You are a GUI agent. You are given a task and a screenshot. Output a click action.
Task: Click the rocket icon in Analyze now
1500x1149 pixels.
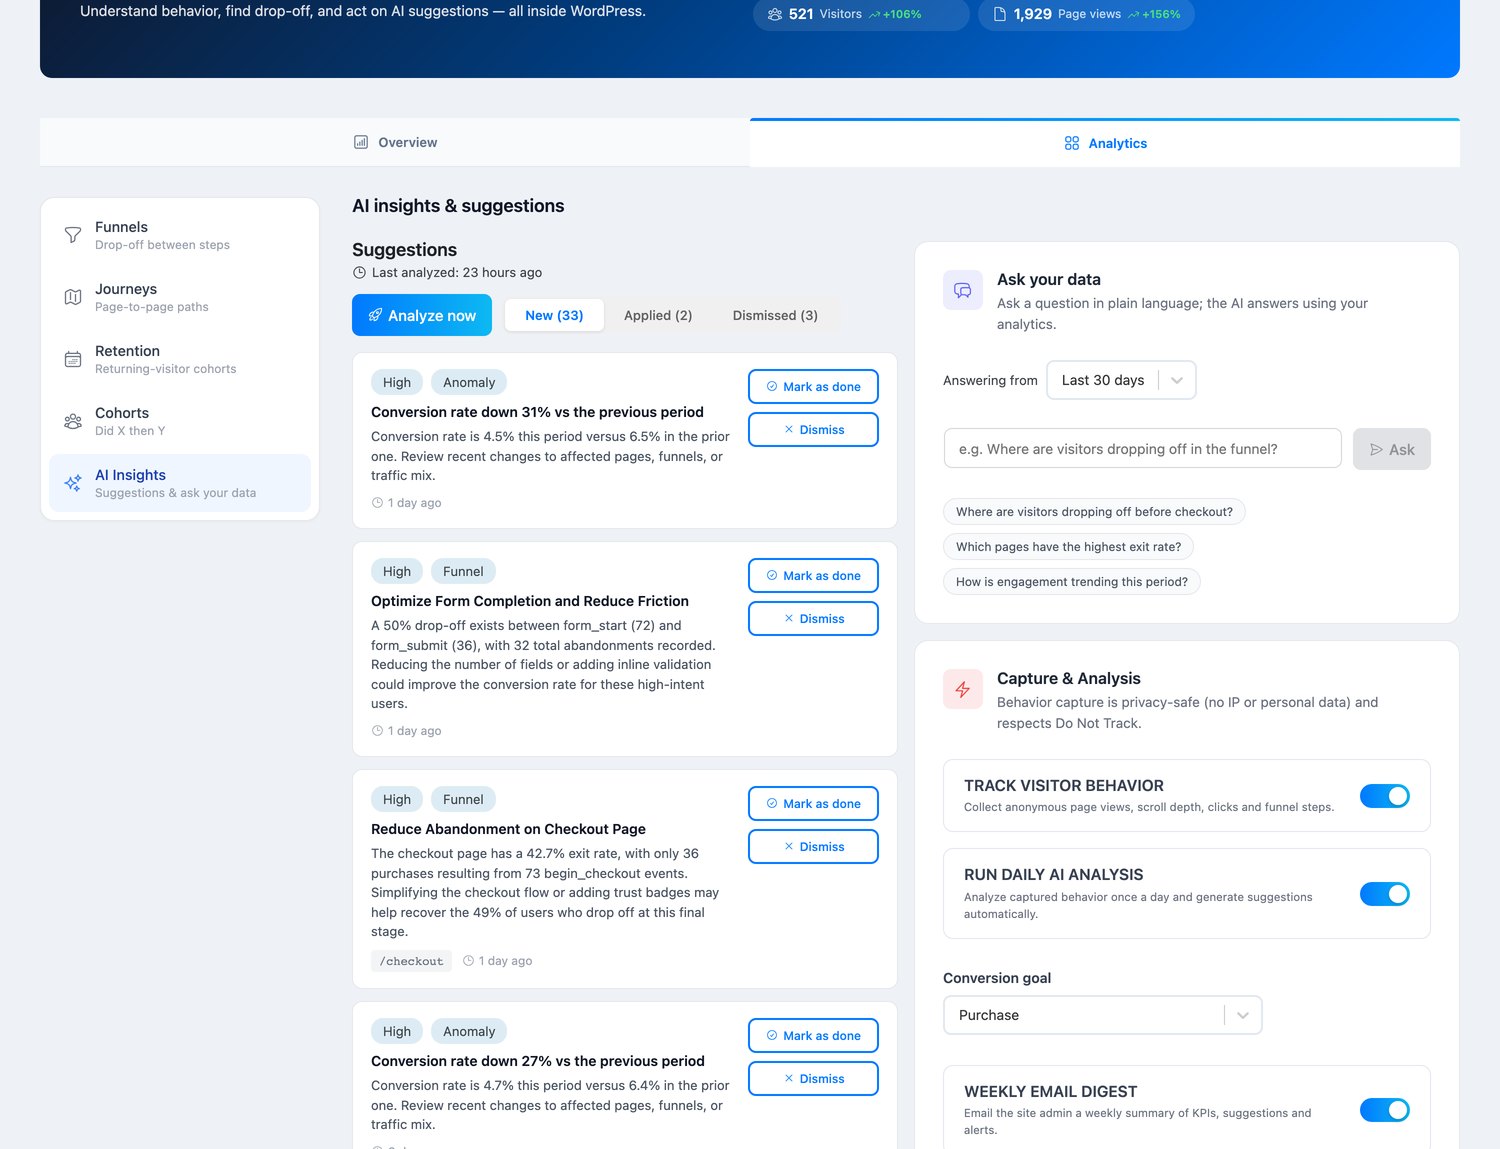[x=375, y=315]
